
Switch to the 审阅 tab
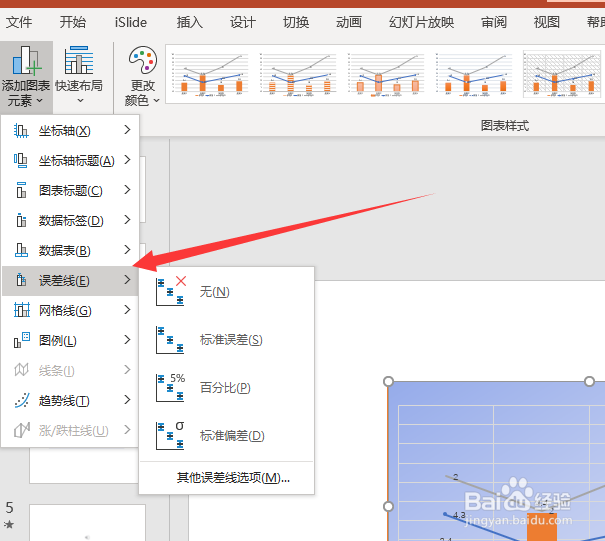point(494,22)
